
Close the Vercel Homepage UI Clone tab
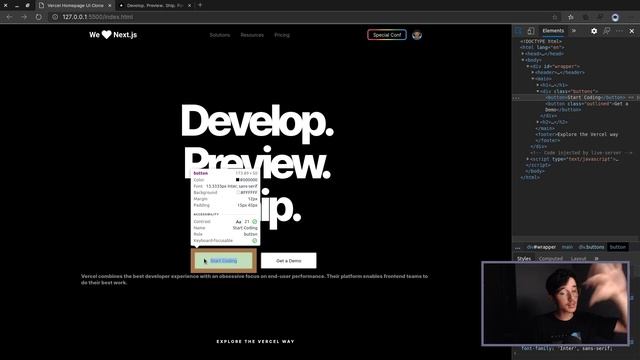[109, 6]
